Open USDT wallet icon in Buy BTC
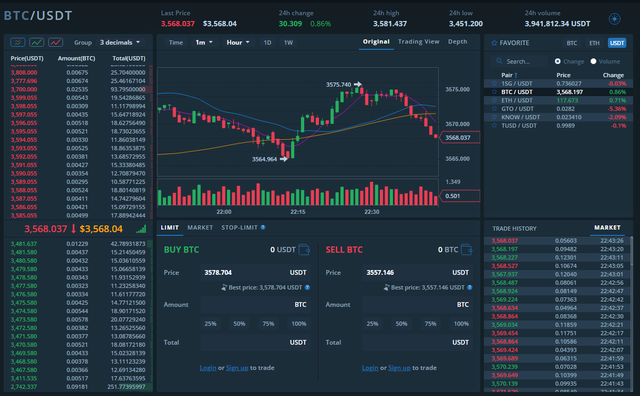 [x=304, y=249]
